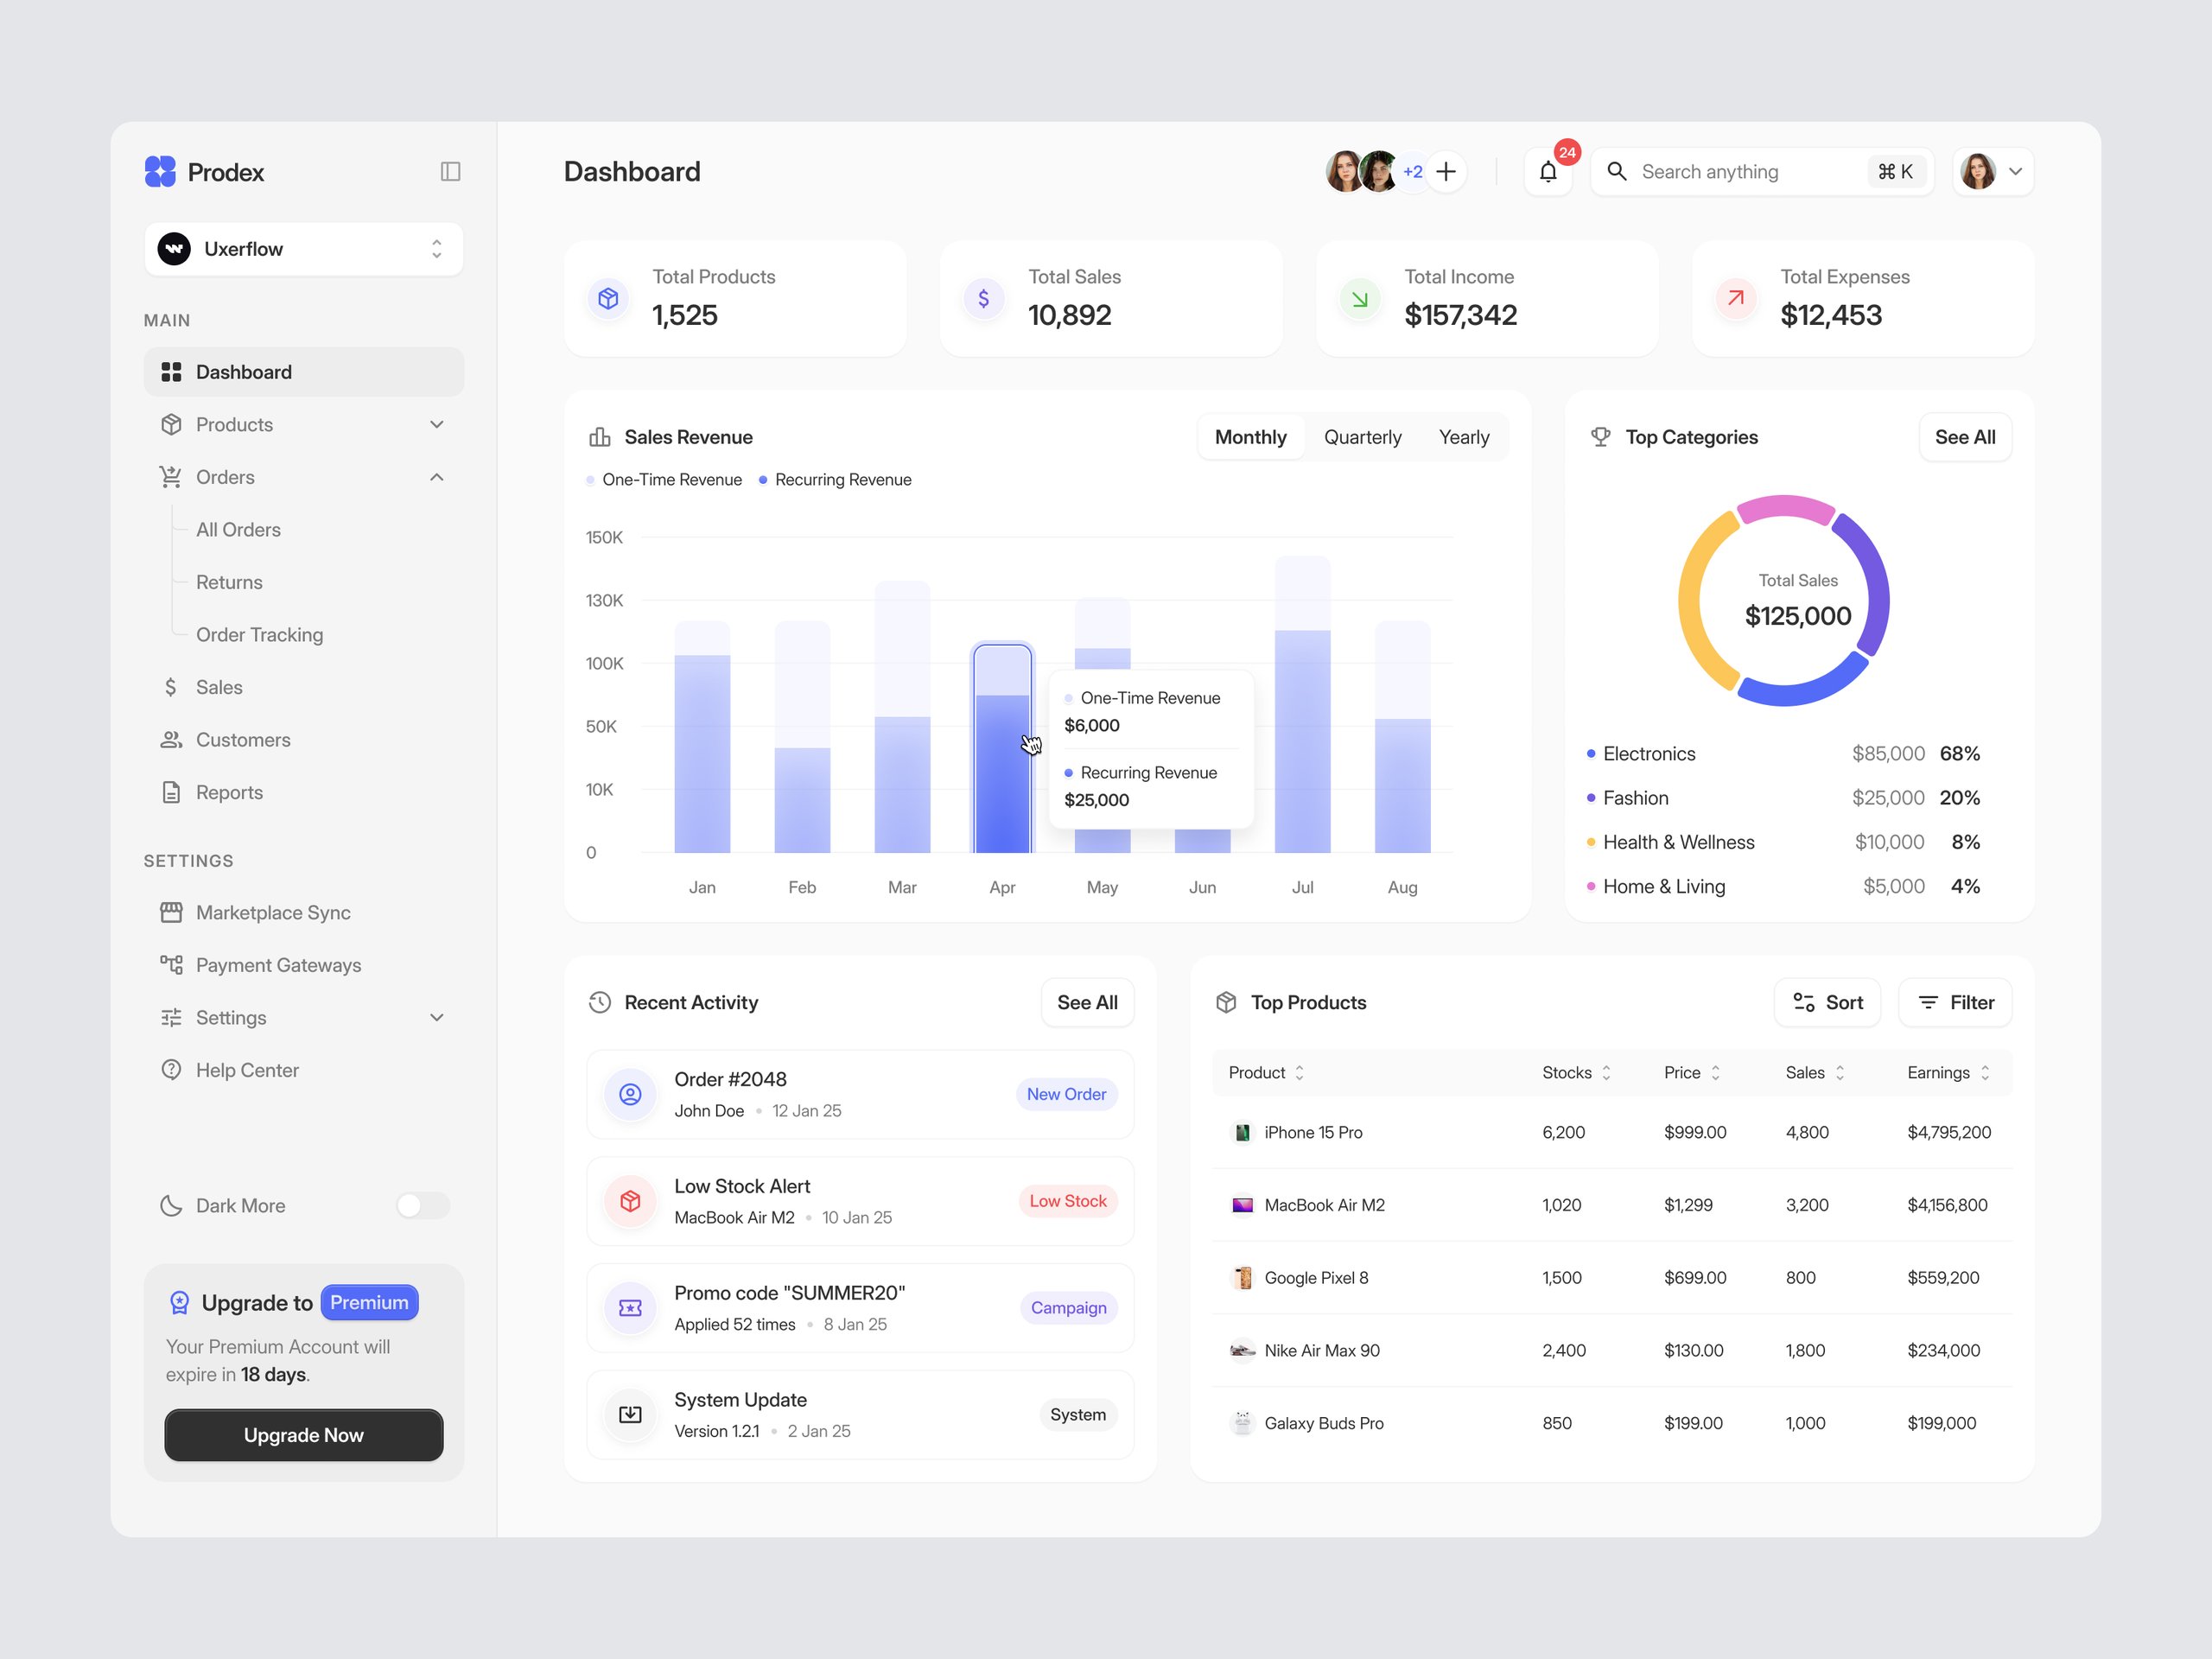Click the plus icon to add a team member
The width and height of the screenshot is (2212, 1659).
pos(1446,171)
